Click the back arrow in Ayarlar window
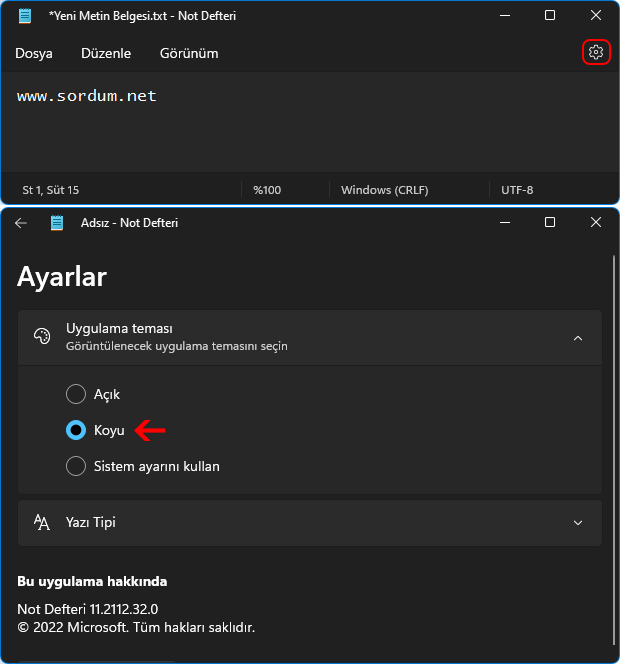Screen dimensions: 620x664 [x=21, y=223]
